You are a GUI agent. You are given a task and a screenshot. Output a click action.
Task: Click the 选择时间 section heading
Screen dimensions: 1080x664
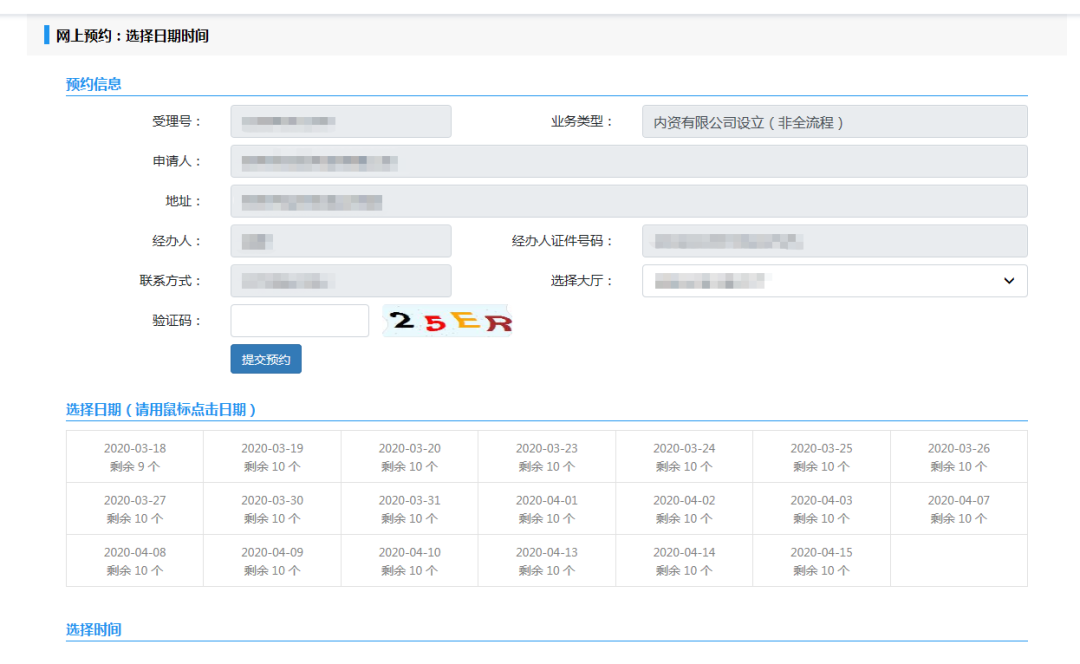[94, 630]
